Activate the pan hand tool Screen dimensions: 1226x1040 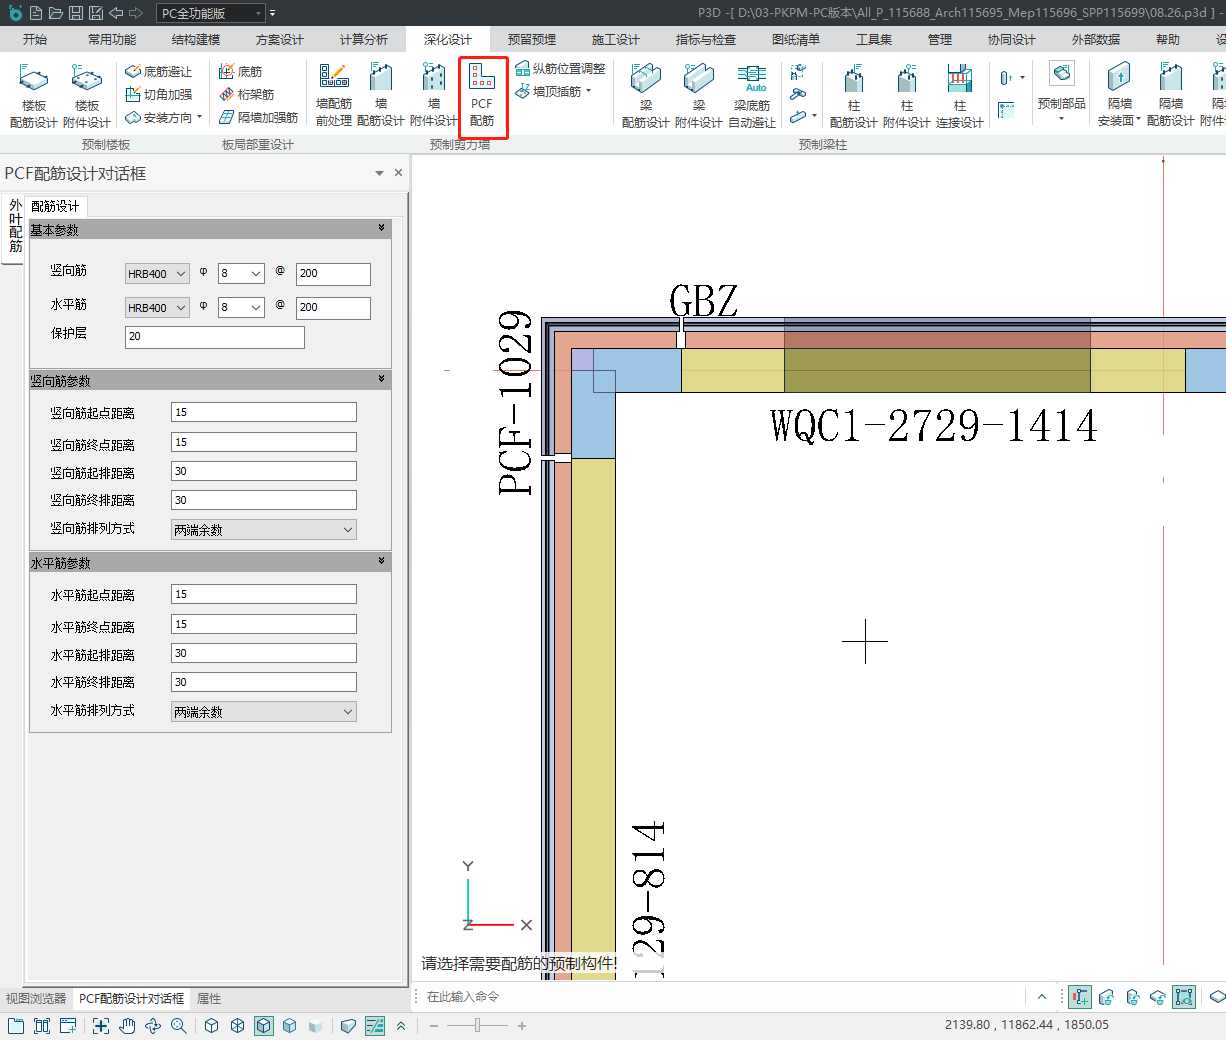point(127,1025)
